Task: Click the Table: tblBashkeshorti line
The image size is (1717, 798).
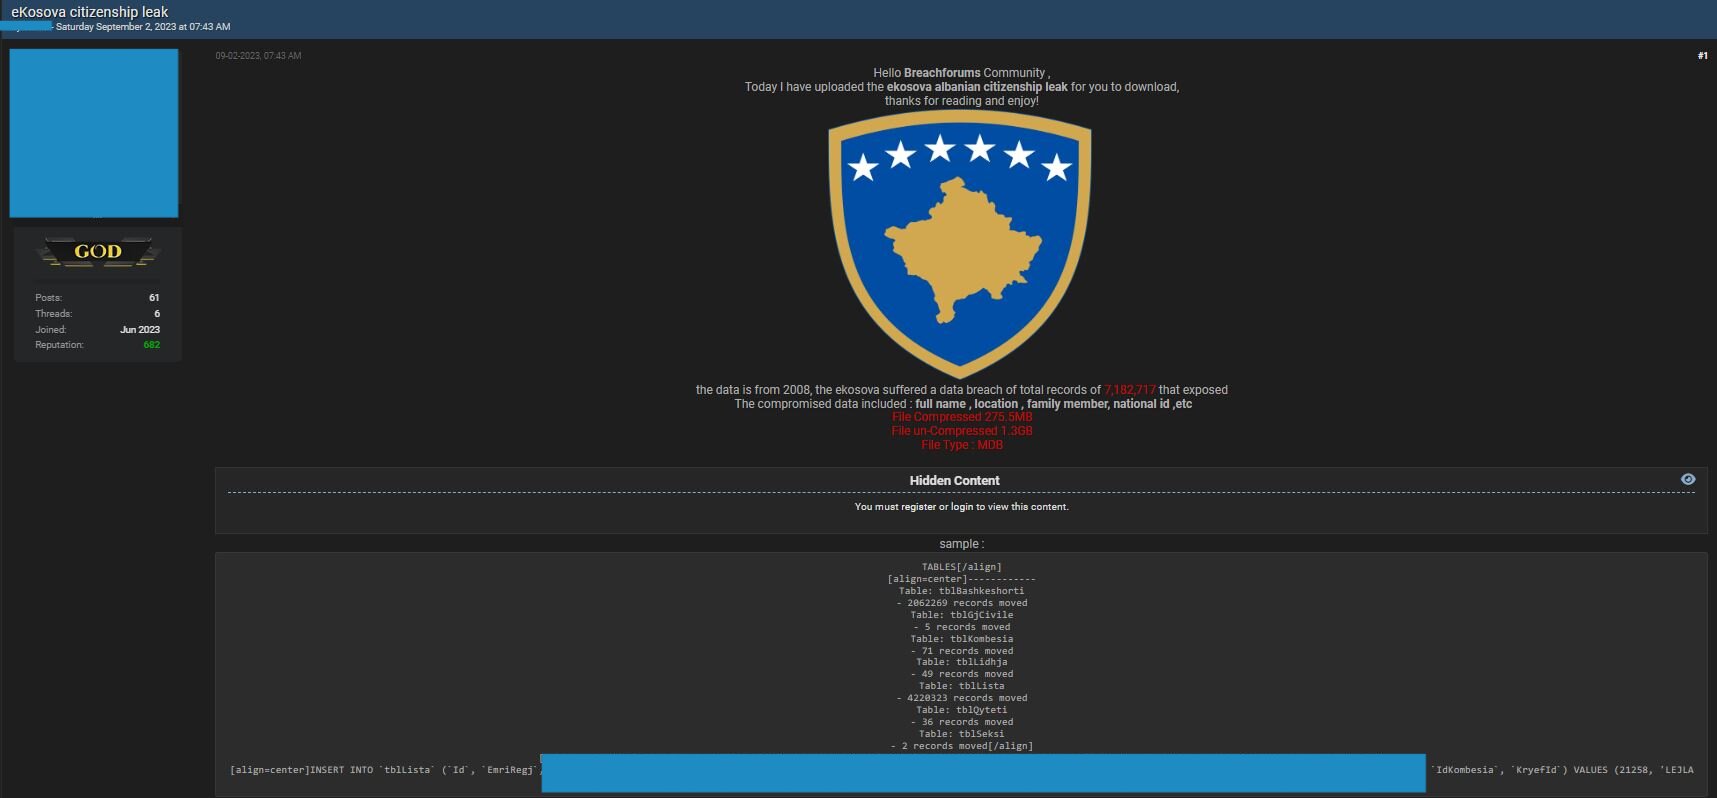Action: [962, 591]
